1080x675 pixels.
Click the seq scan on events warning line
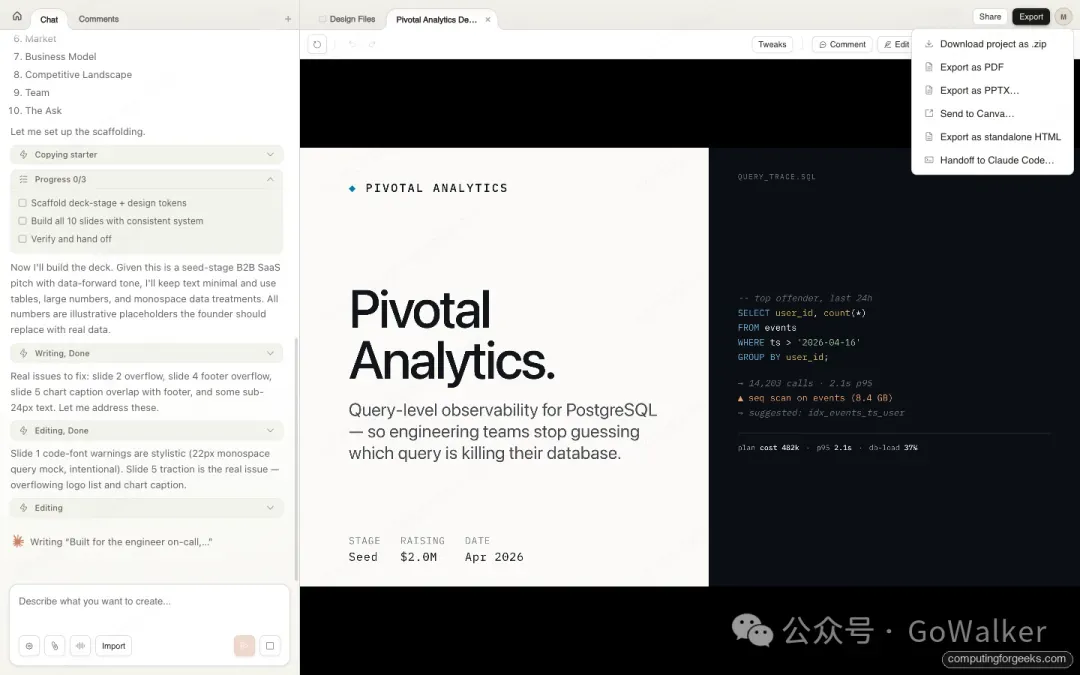815,398
